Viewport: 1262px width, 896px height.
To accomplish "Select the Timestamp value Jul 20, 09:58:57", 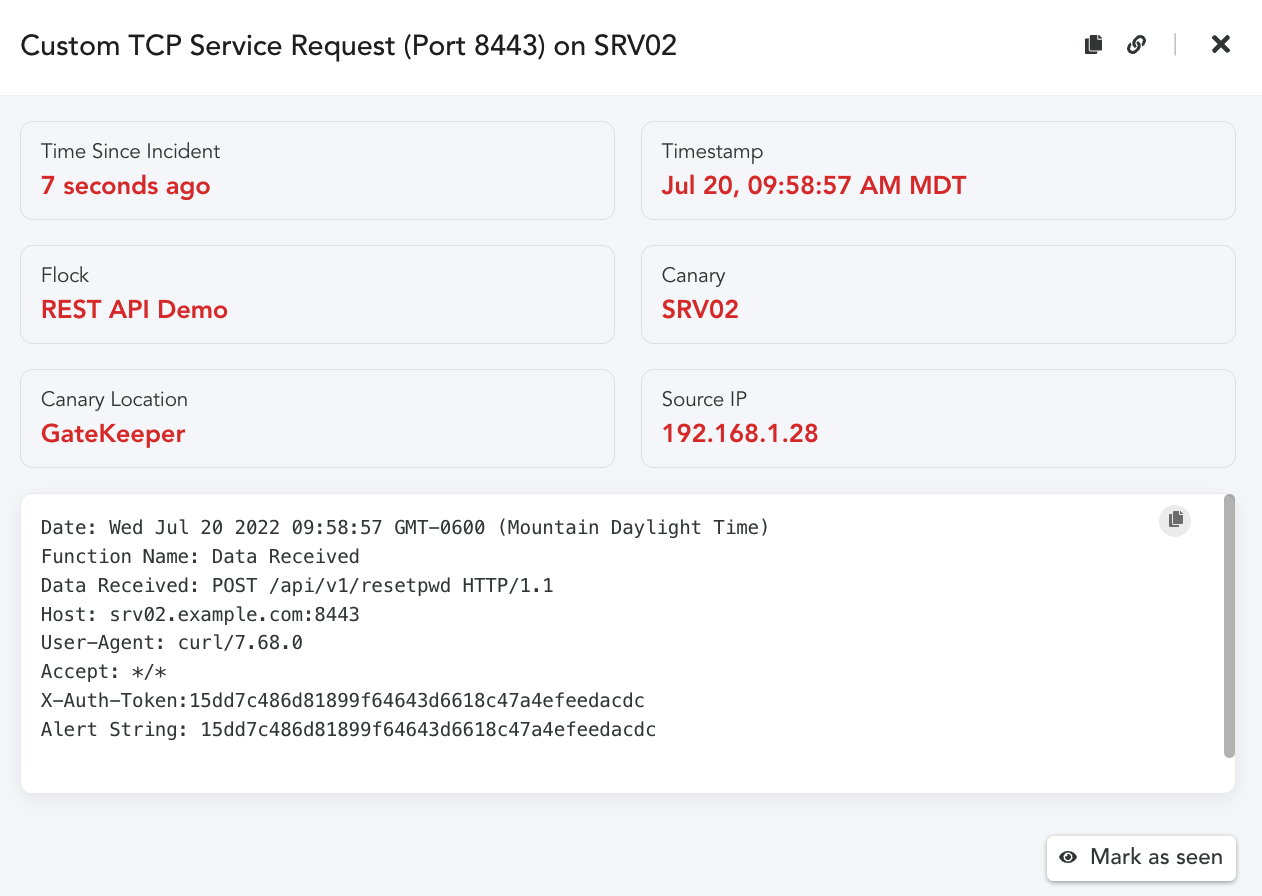I will (x=813, y=186).
